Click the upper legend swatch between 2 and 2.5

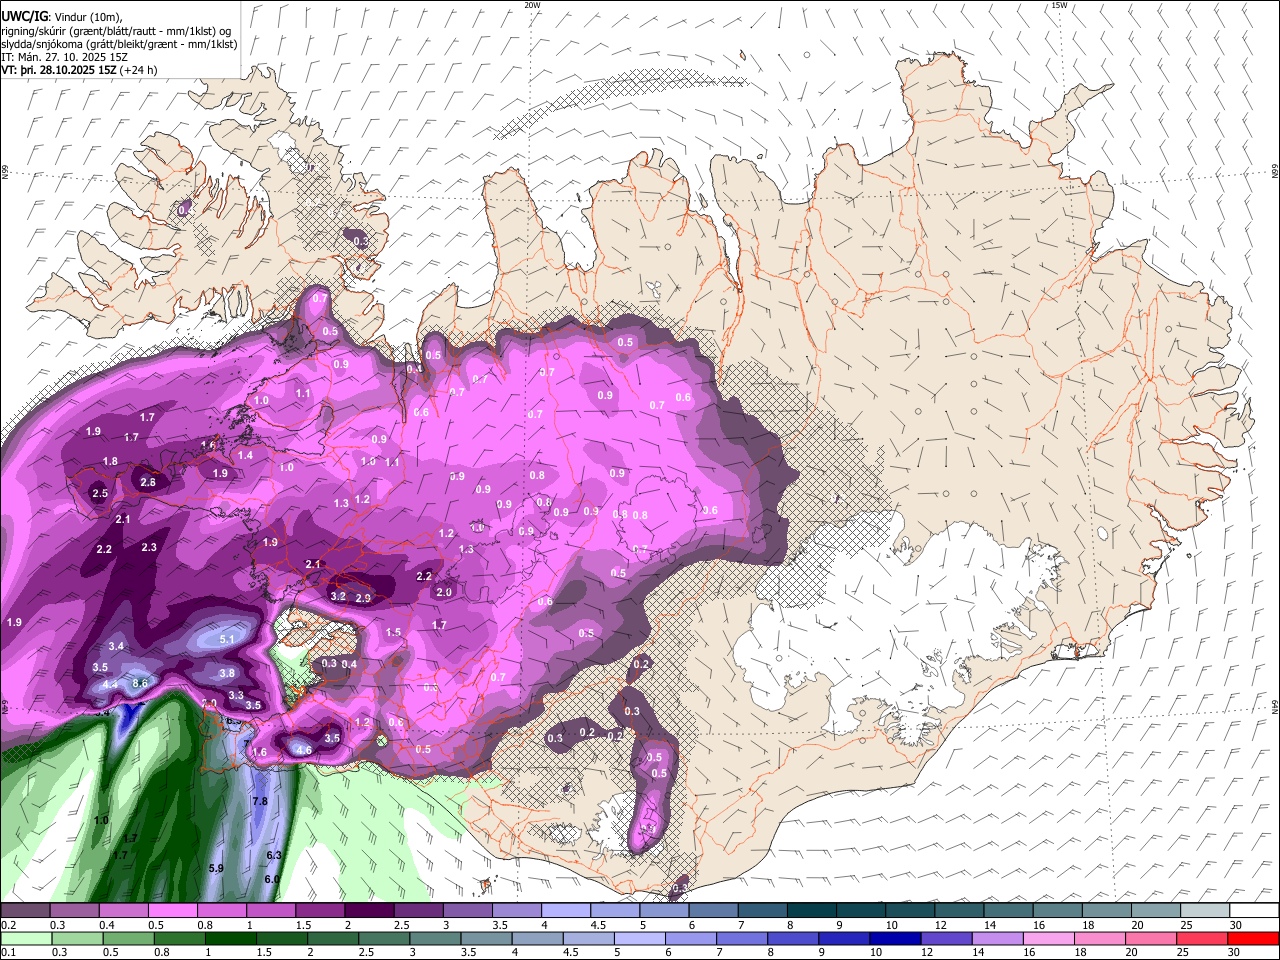point(369,911)
